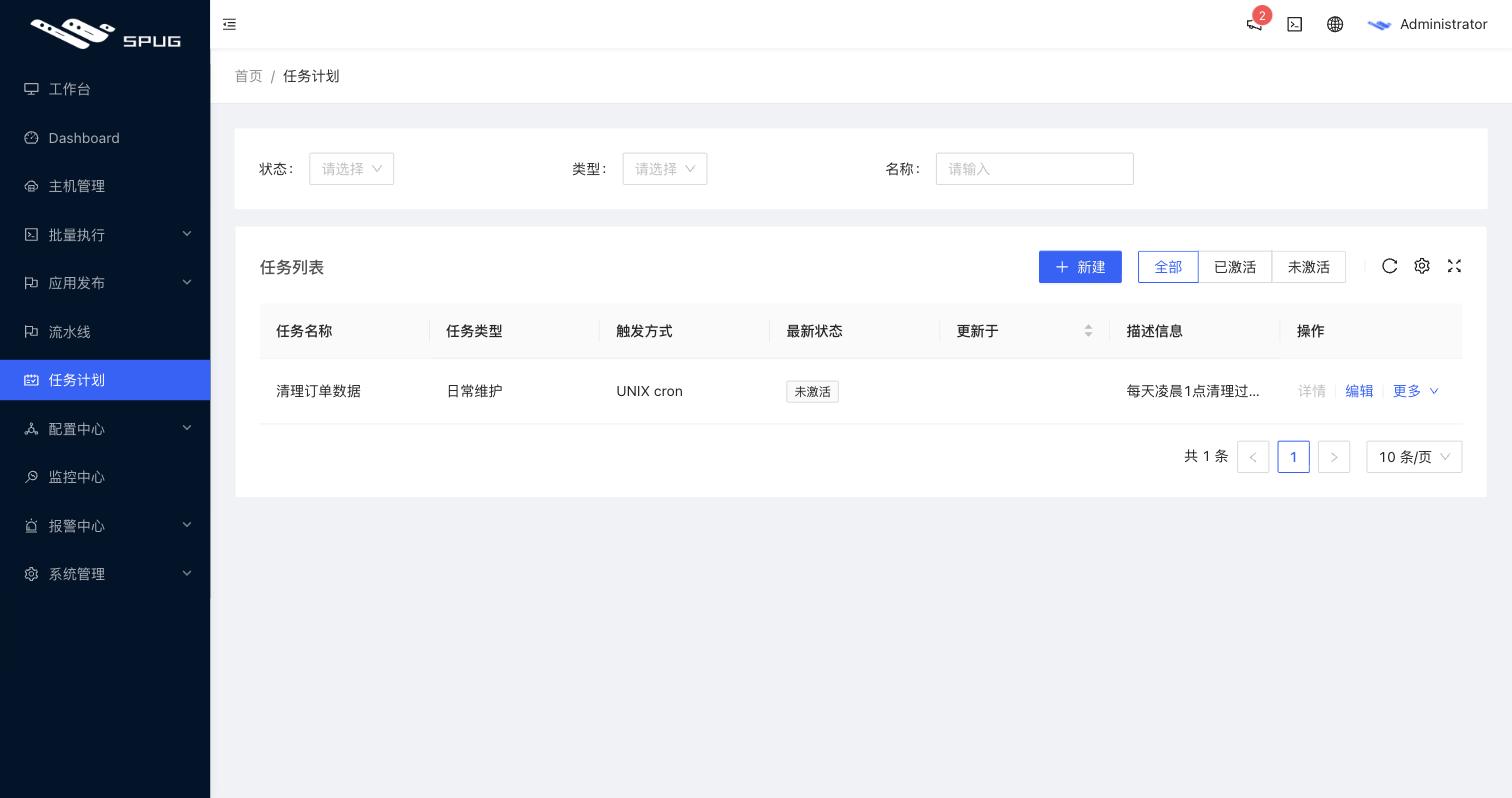Click the 批量执行 code icon
The image size is (1512, 798).
tap(31, 235)
